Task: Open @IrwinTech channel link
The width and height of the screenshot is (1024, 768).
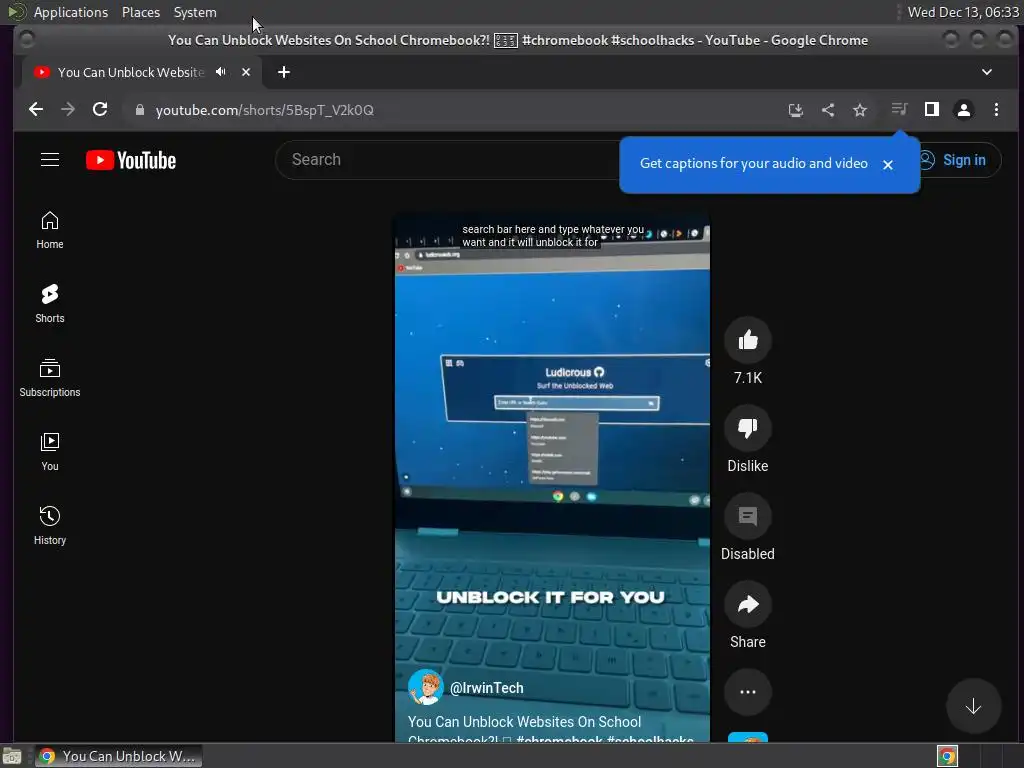Action: click(x=487, y=688)
